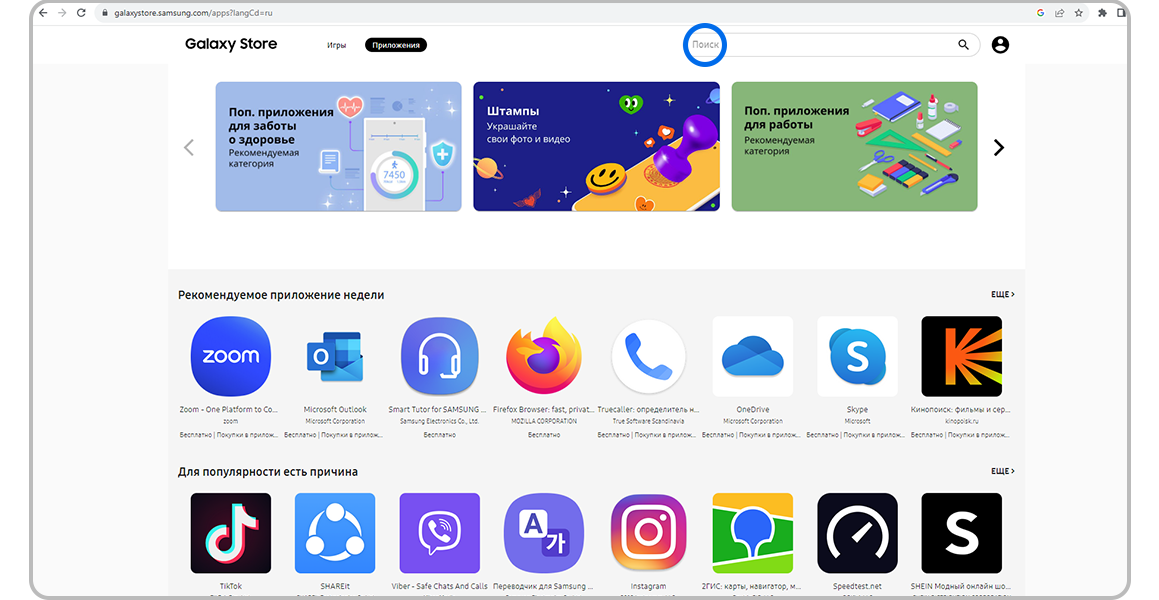This screenshot has width=1159, height=600.
Task: Reload the page with refresh icon
Action: (81, 13)
